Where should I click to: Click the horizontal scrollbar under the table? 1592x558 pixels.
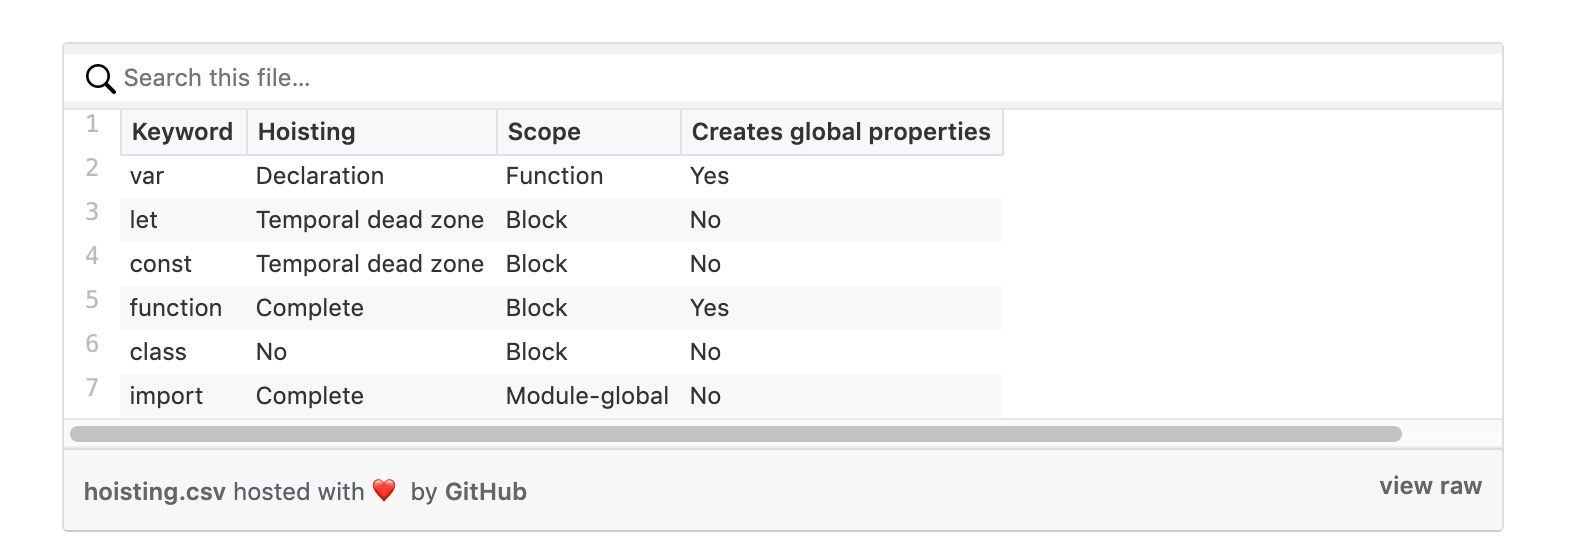point(735,434)
